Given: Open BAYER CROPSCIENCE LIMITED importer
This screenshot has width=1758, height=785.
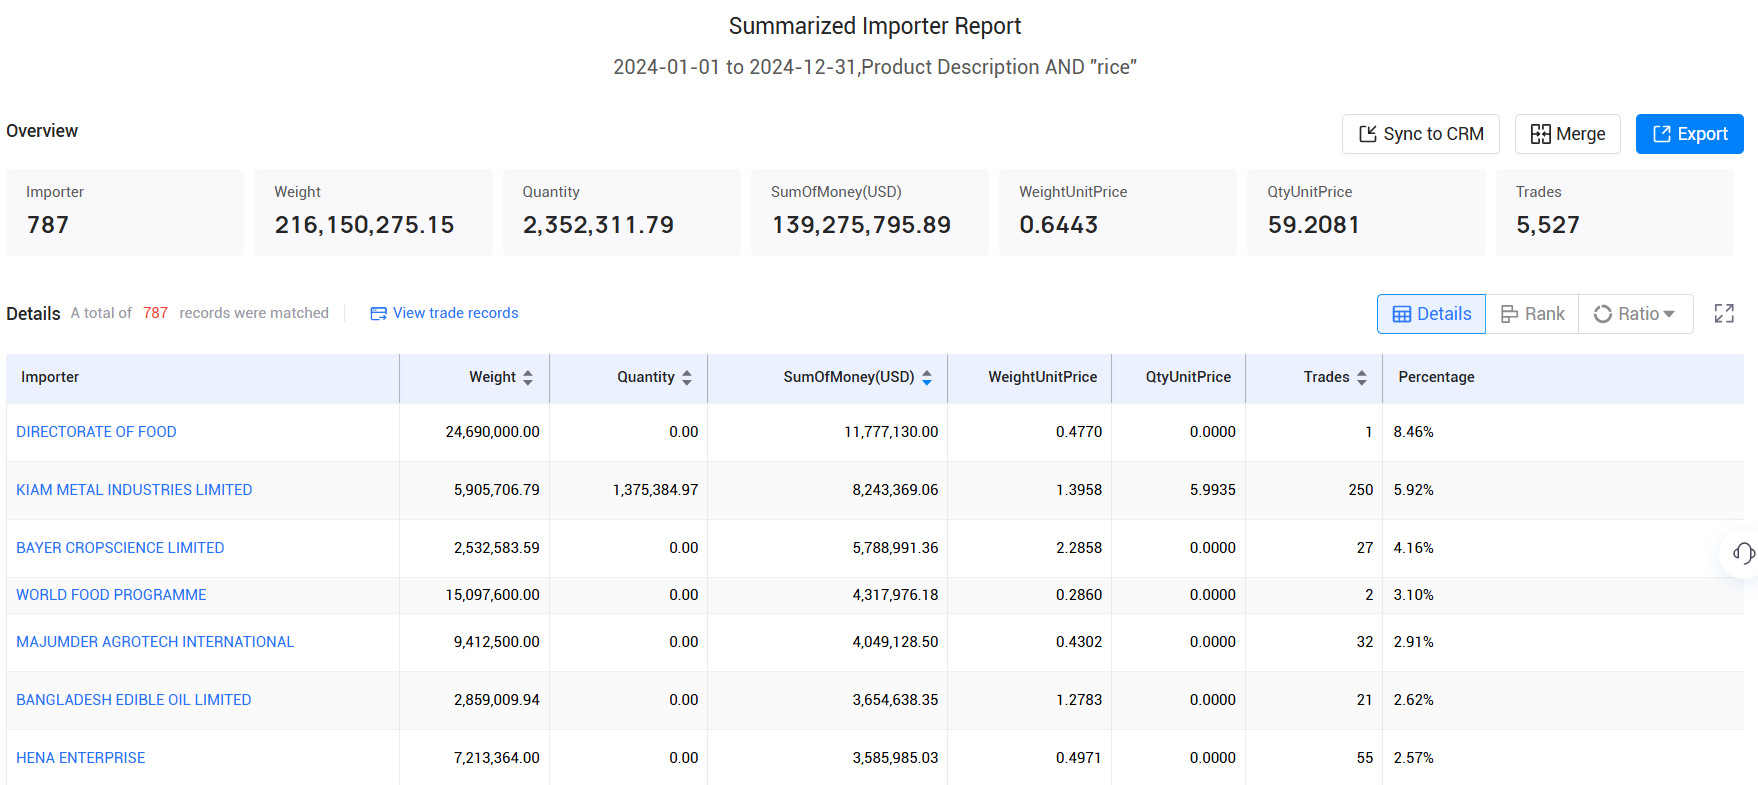Looking at the screenshot, I should pyautogui.click(x=120, y=548).
